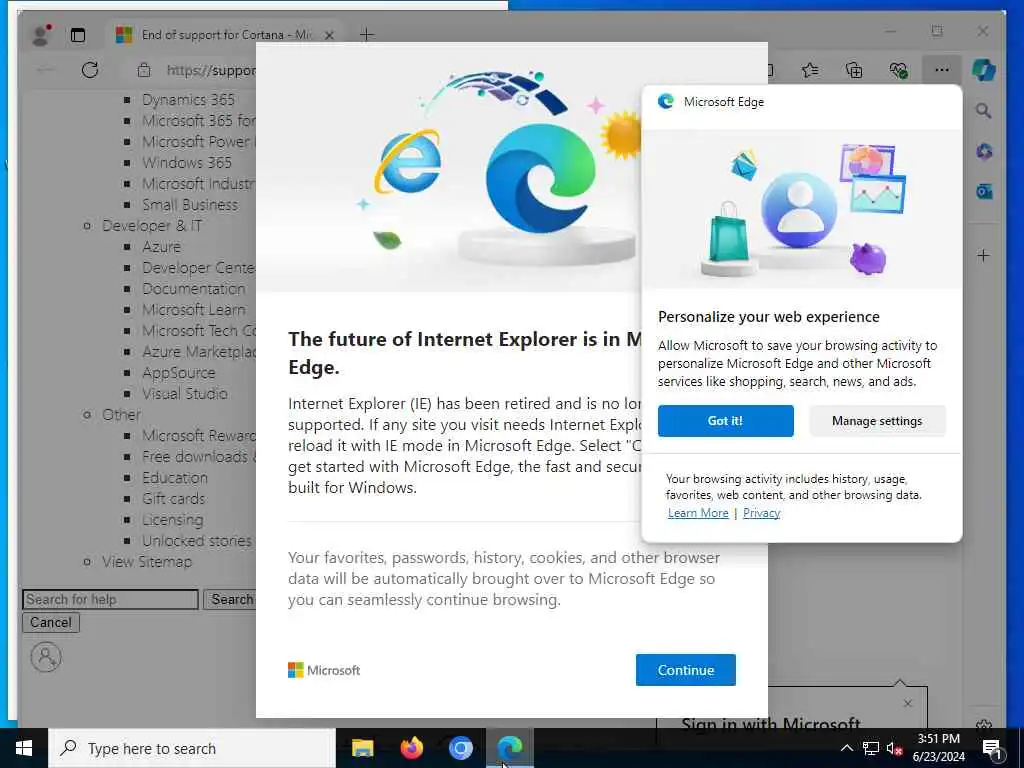Click the Search button beside the help field
The height and width of the screenshot is (768, 1024).
point(231,600)
